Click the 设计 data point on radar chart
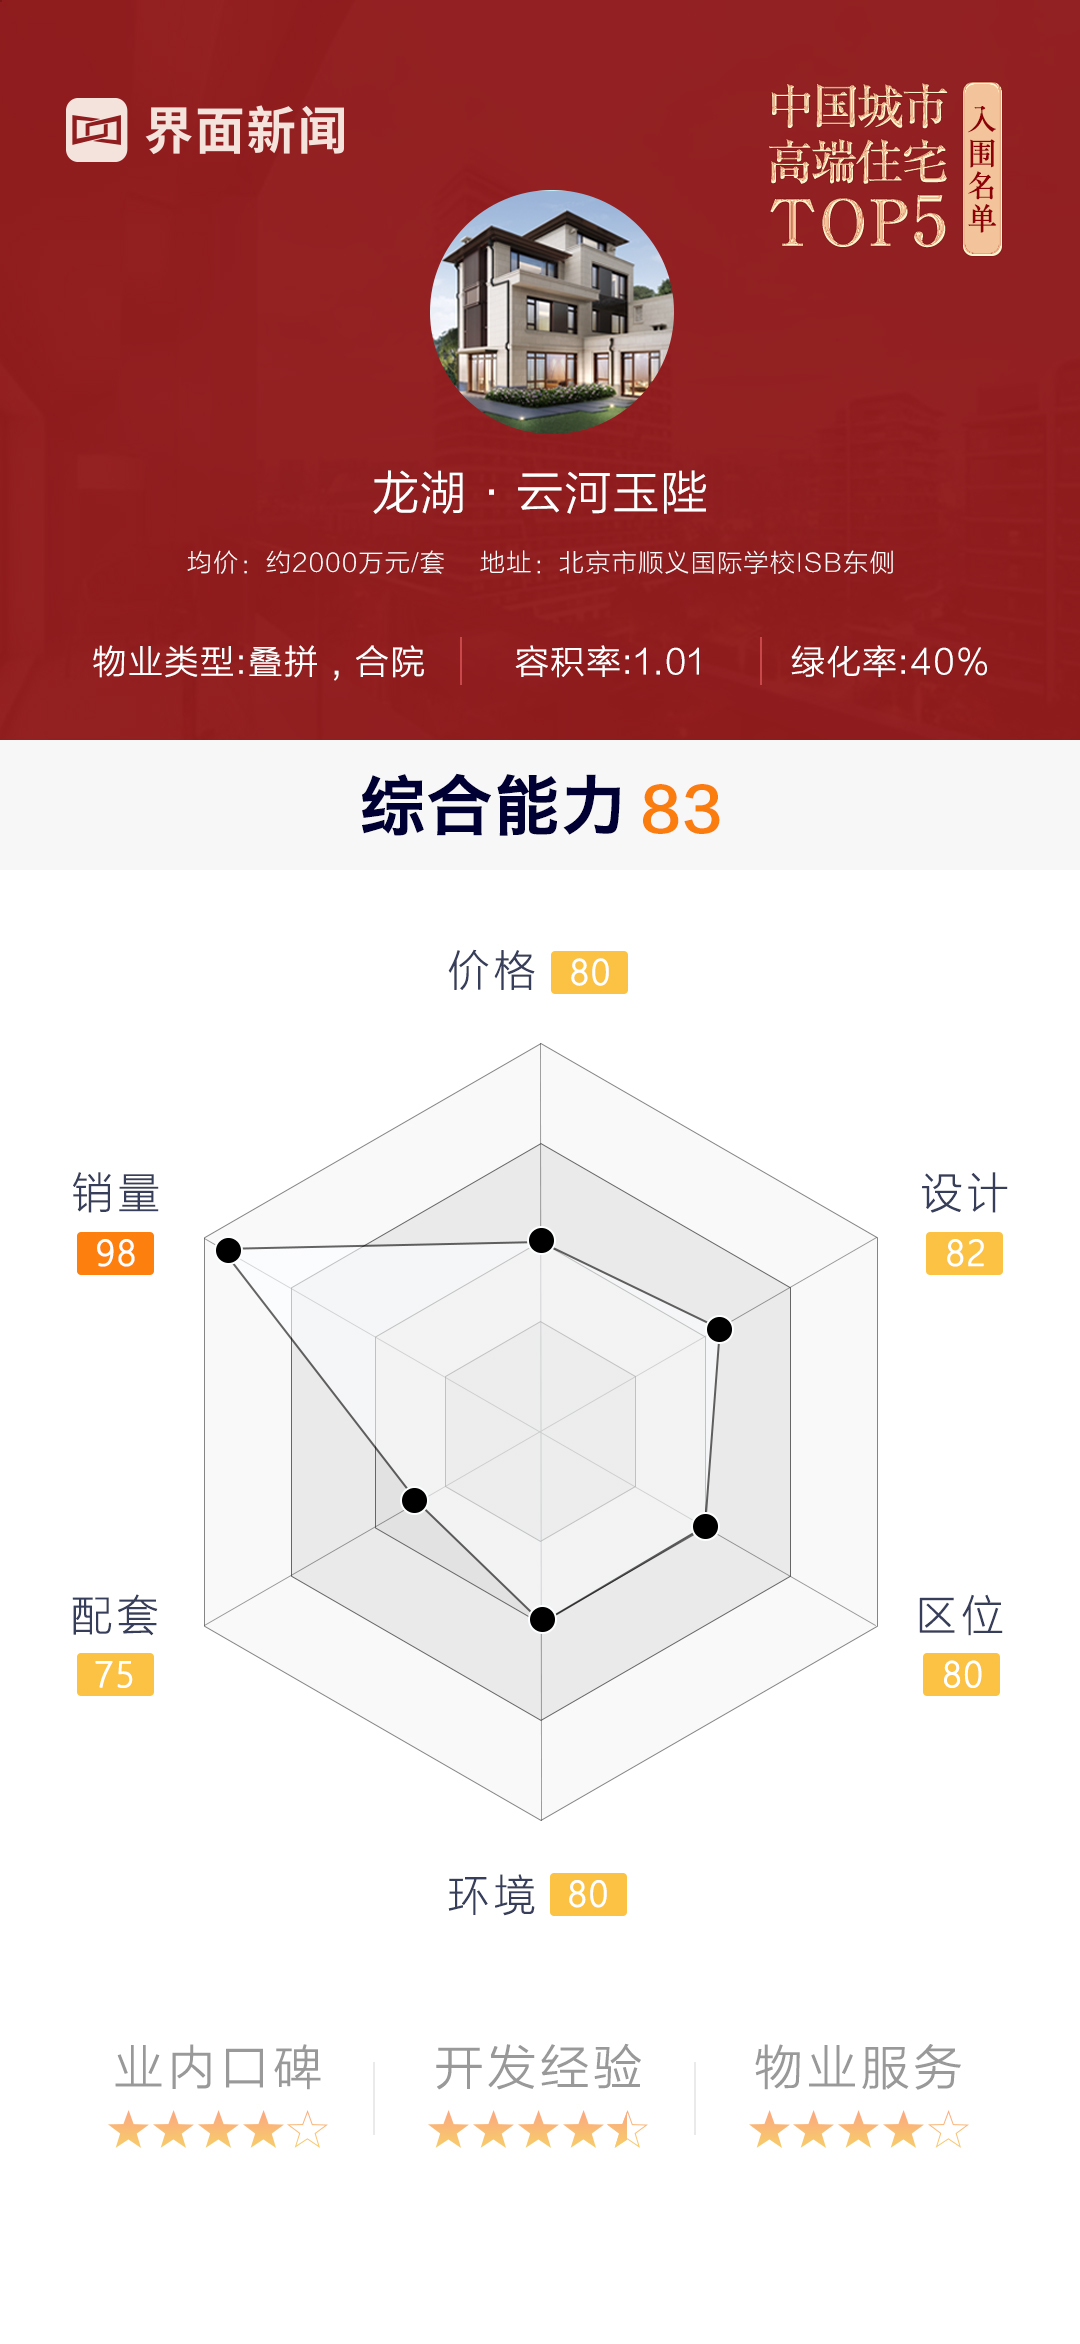The image size is (1080, 2344). (x=719, y=1329)
